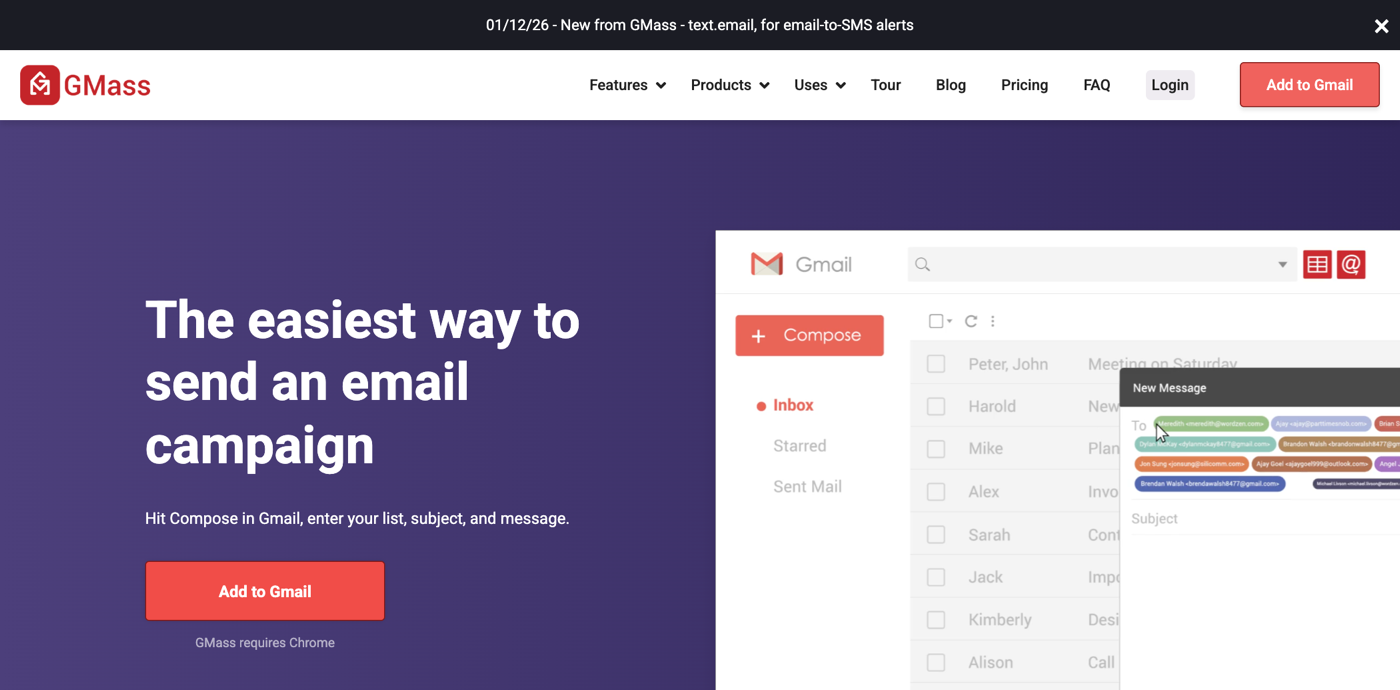Open the Tour page
Screen dimensions: 1400x690
click(886, 85)
